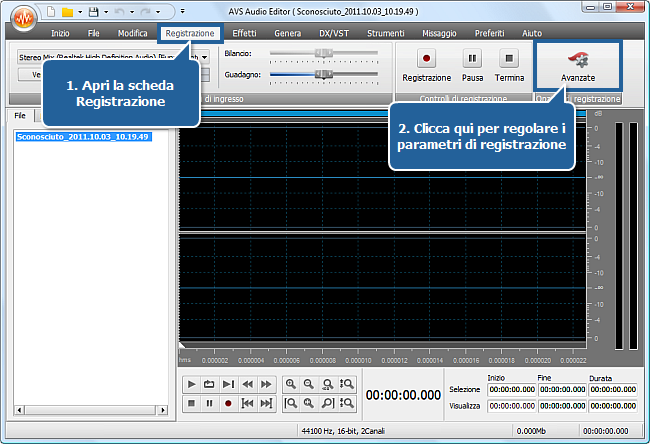Open the DX/VST ribbon tab

pyautogui.click(x=333, y=33)
